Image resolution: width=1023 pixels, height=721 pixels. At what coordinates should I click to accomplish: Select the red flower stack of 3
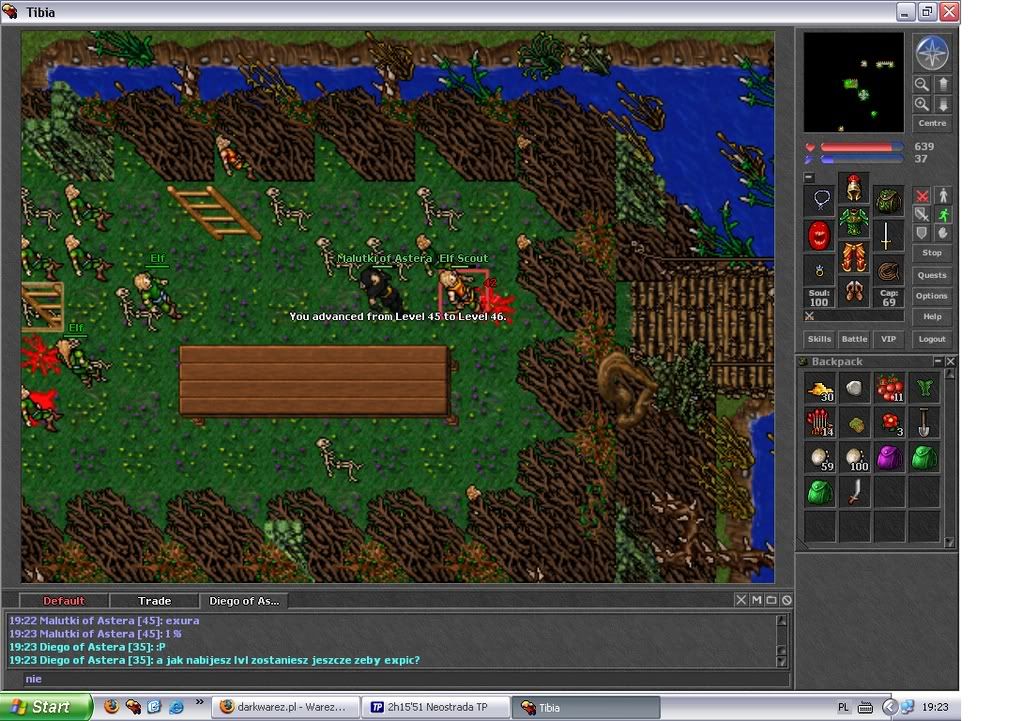[889, 423]
